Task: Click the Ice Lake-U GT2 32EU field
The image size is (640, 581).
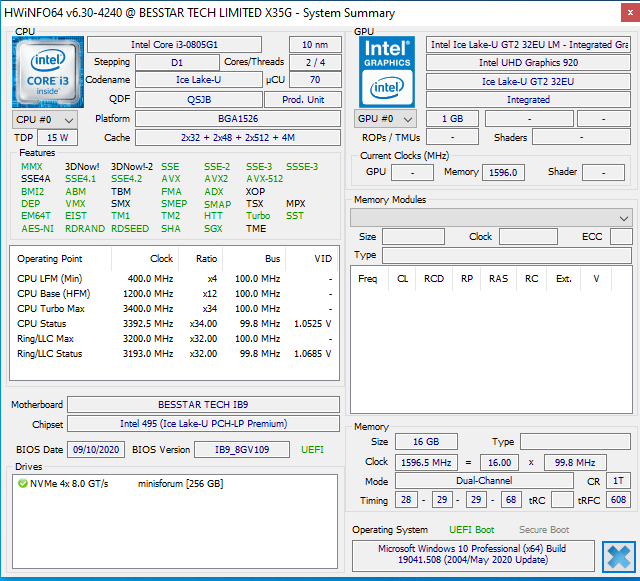Action: pos(528,82)
